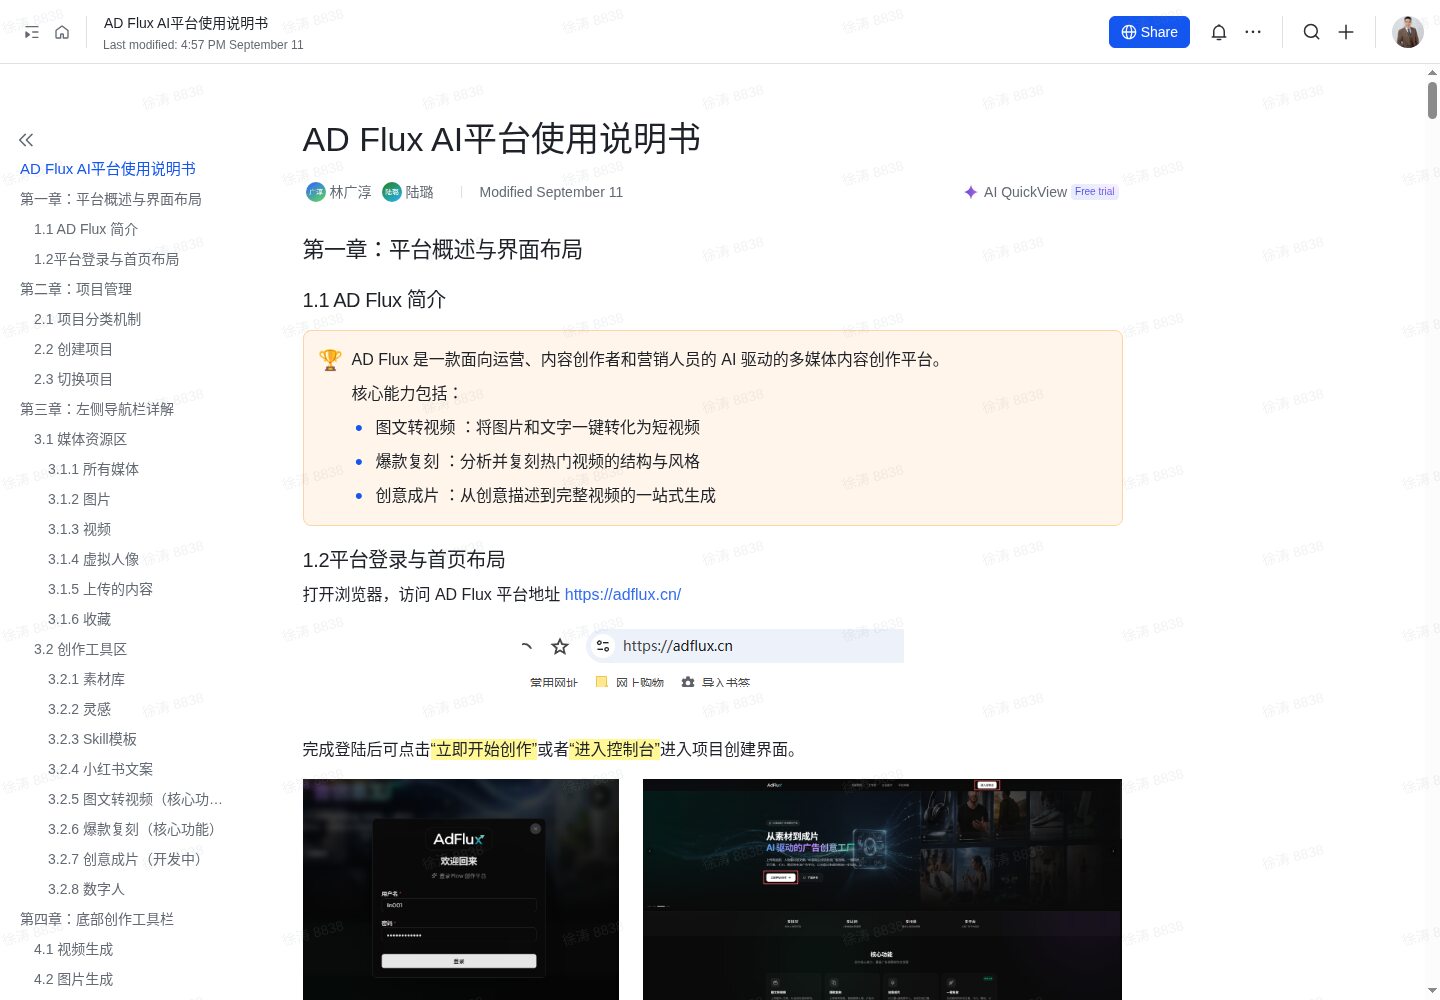Jump to 第四章:底部创作工具栏 in outline
1440x1000 pixels.
(97, 919)
